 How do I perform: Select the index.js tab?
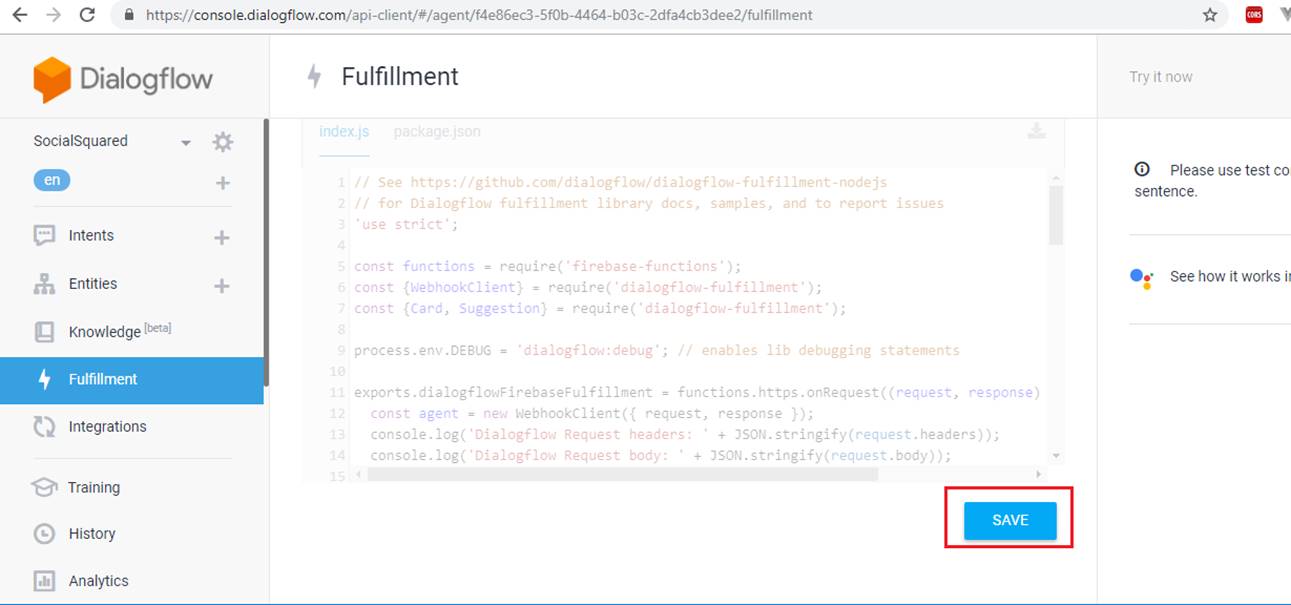point(344,132)
